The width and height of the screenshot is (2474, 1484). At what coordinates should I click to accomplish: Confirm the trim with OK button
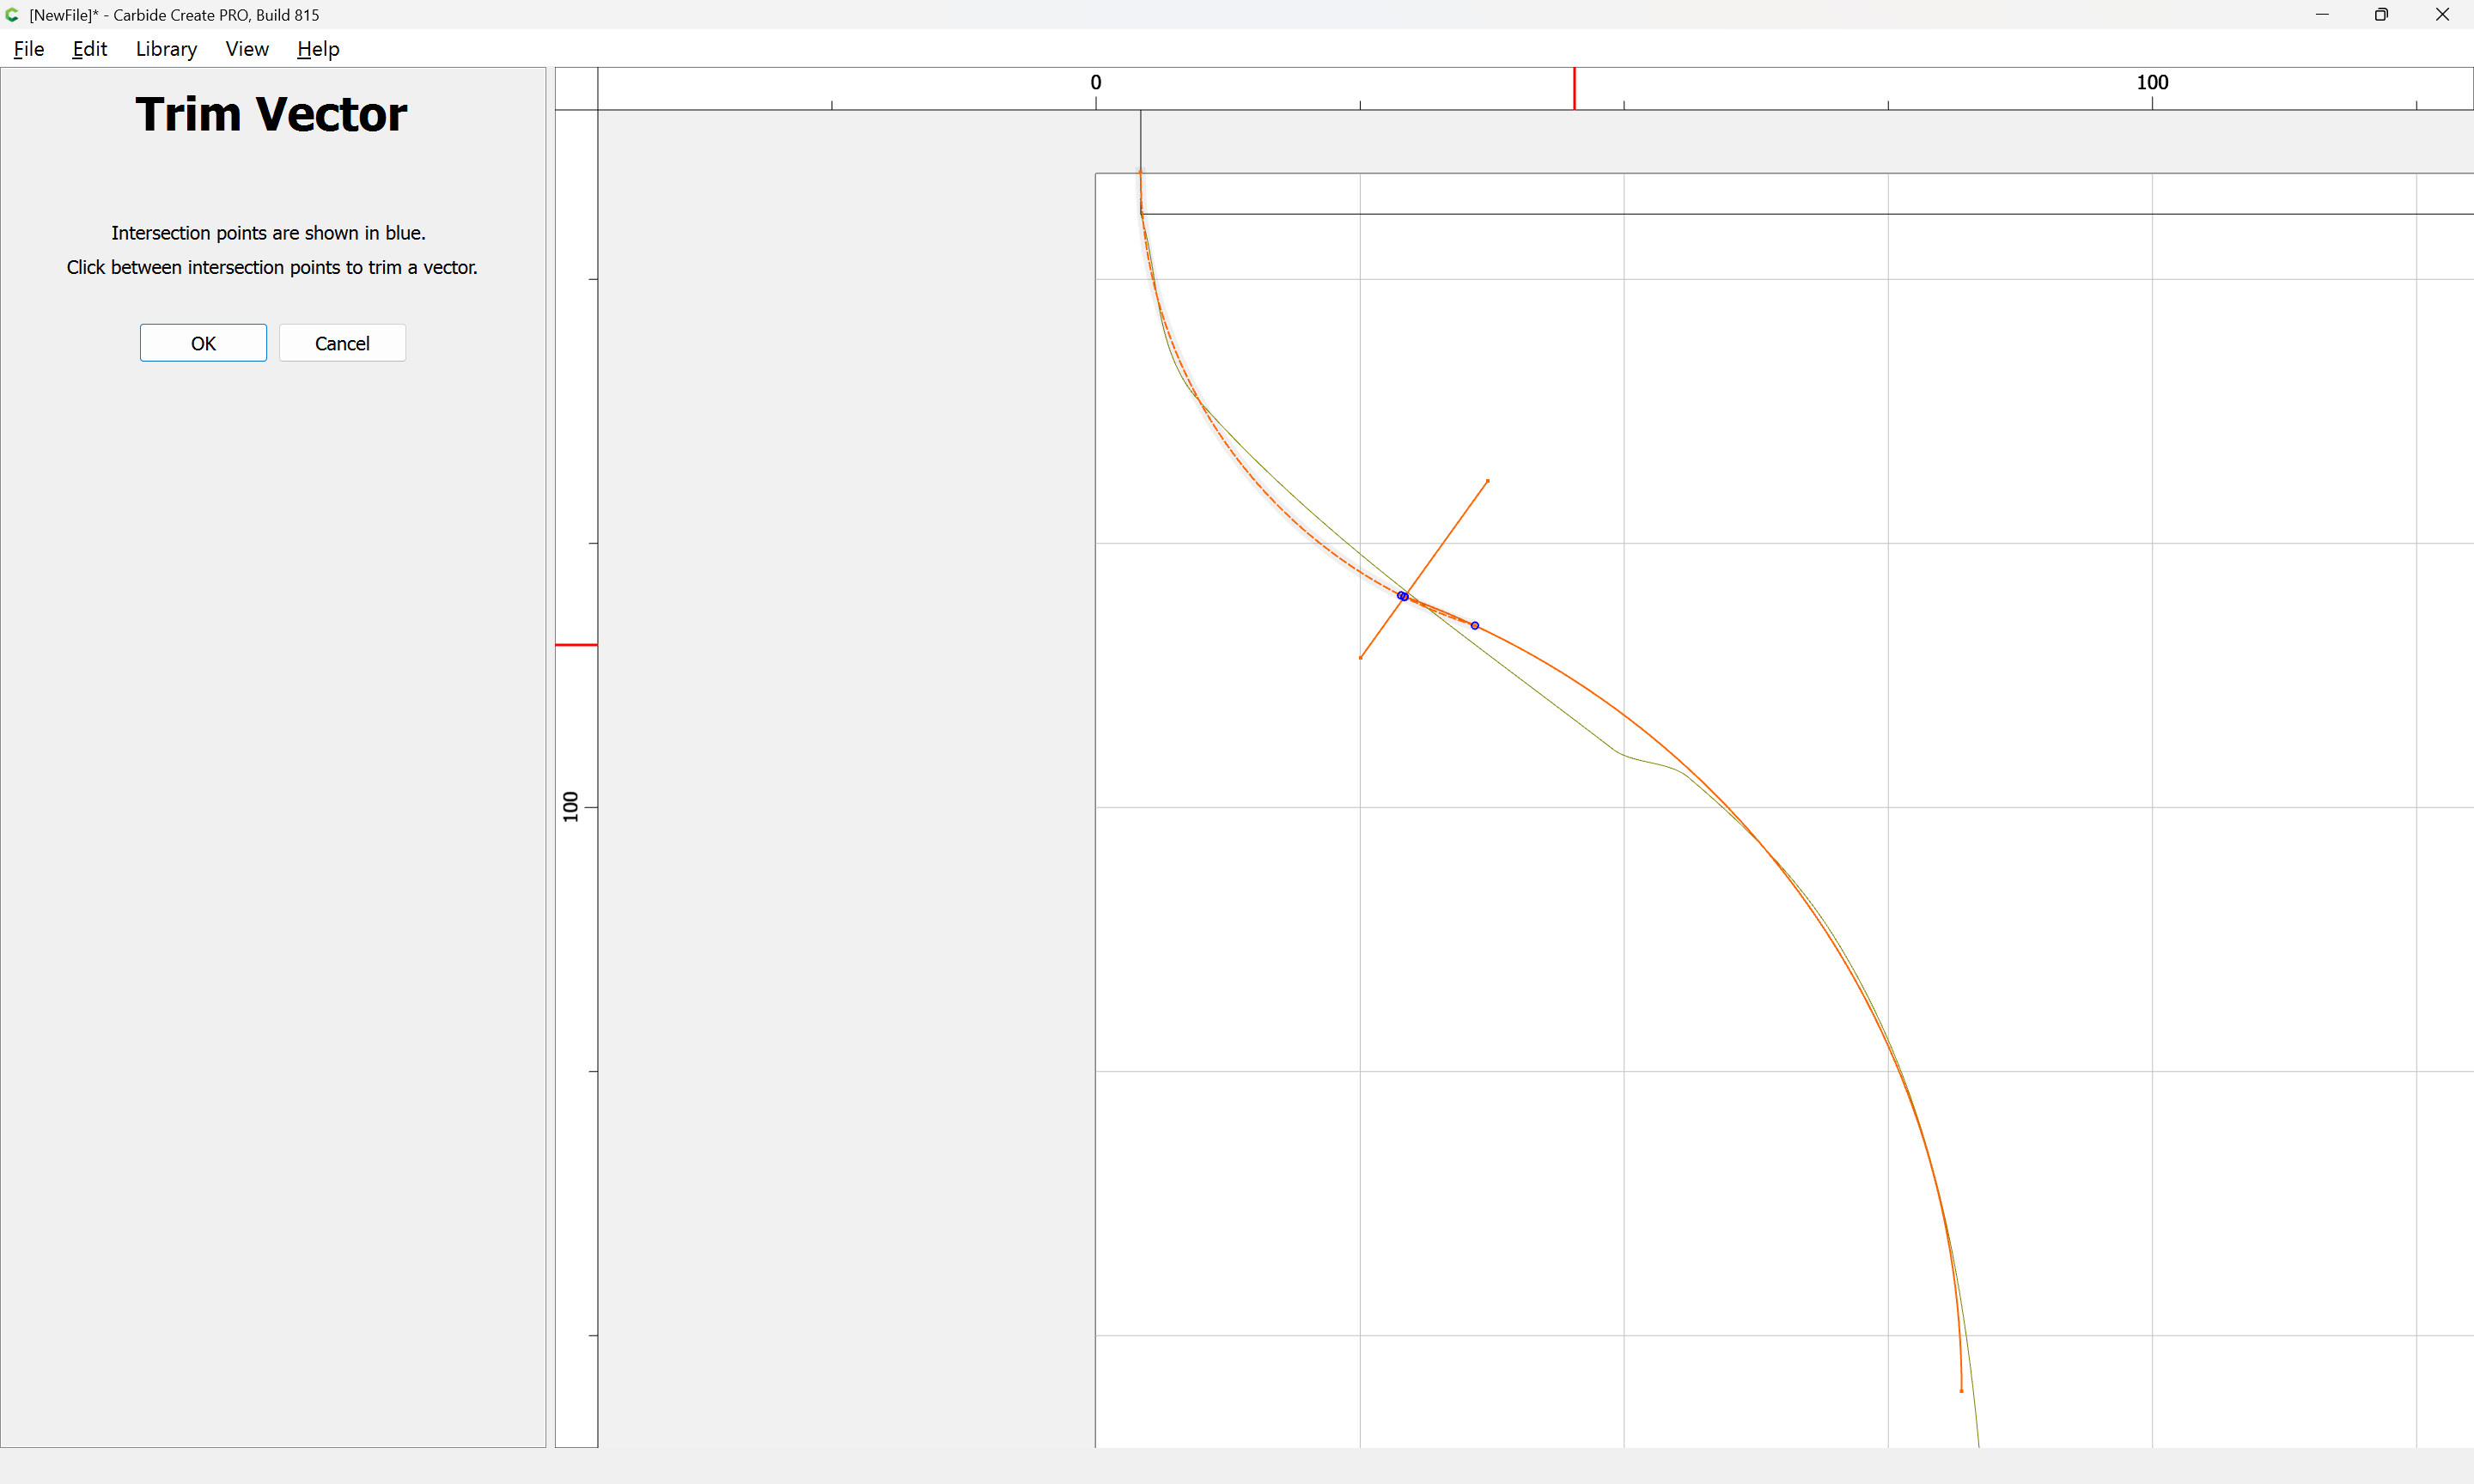click(x=203, y=343)
